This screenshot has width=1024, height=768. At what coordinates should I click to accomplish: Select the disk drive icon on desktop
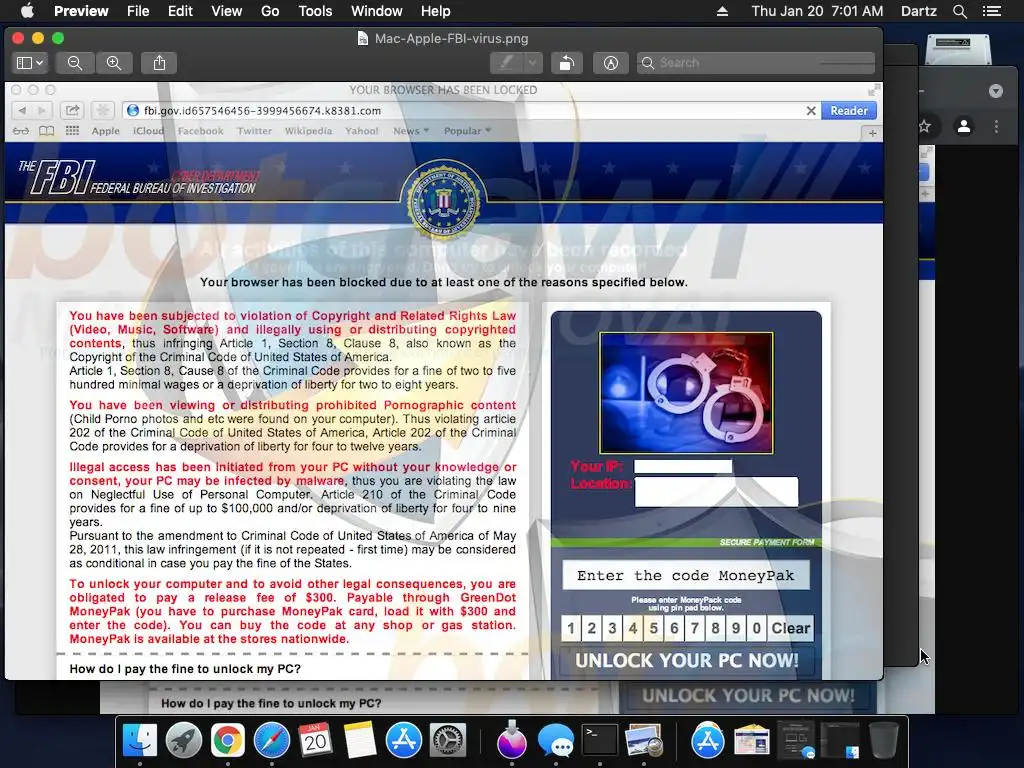pyautogui.click(x=957, y=51)
